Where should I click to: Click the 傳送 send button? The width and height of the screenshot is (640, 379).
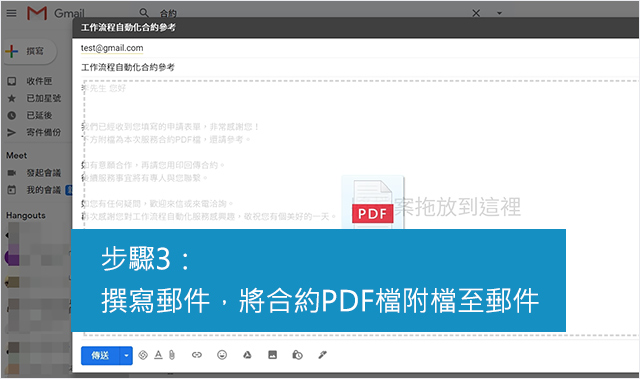(x=100, y=355)
